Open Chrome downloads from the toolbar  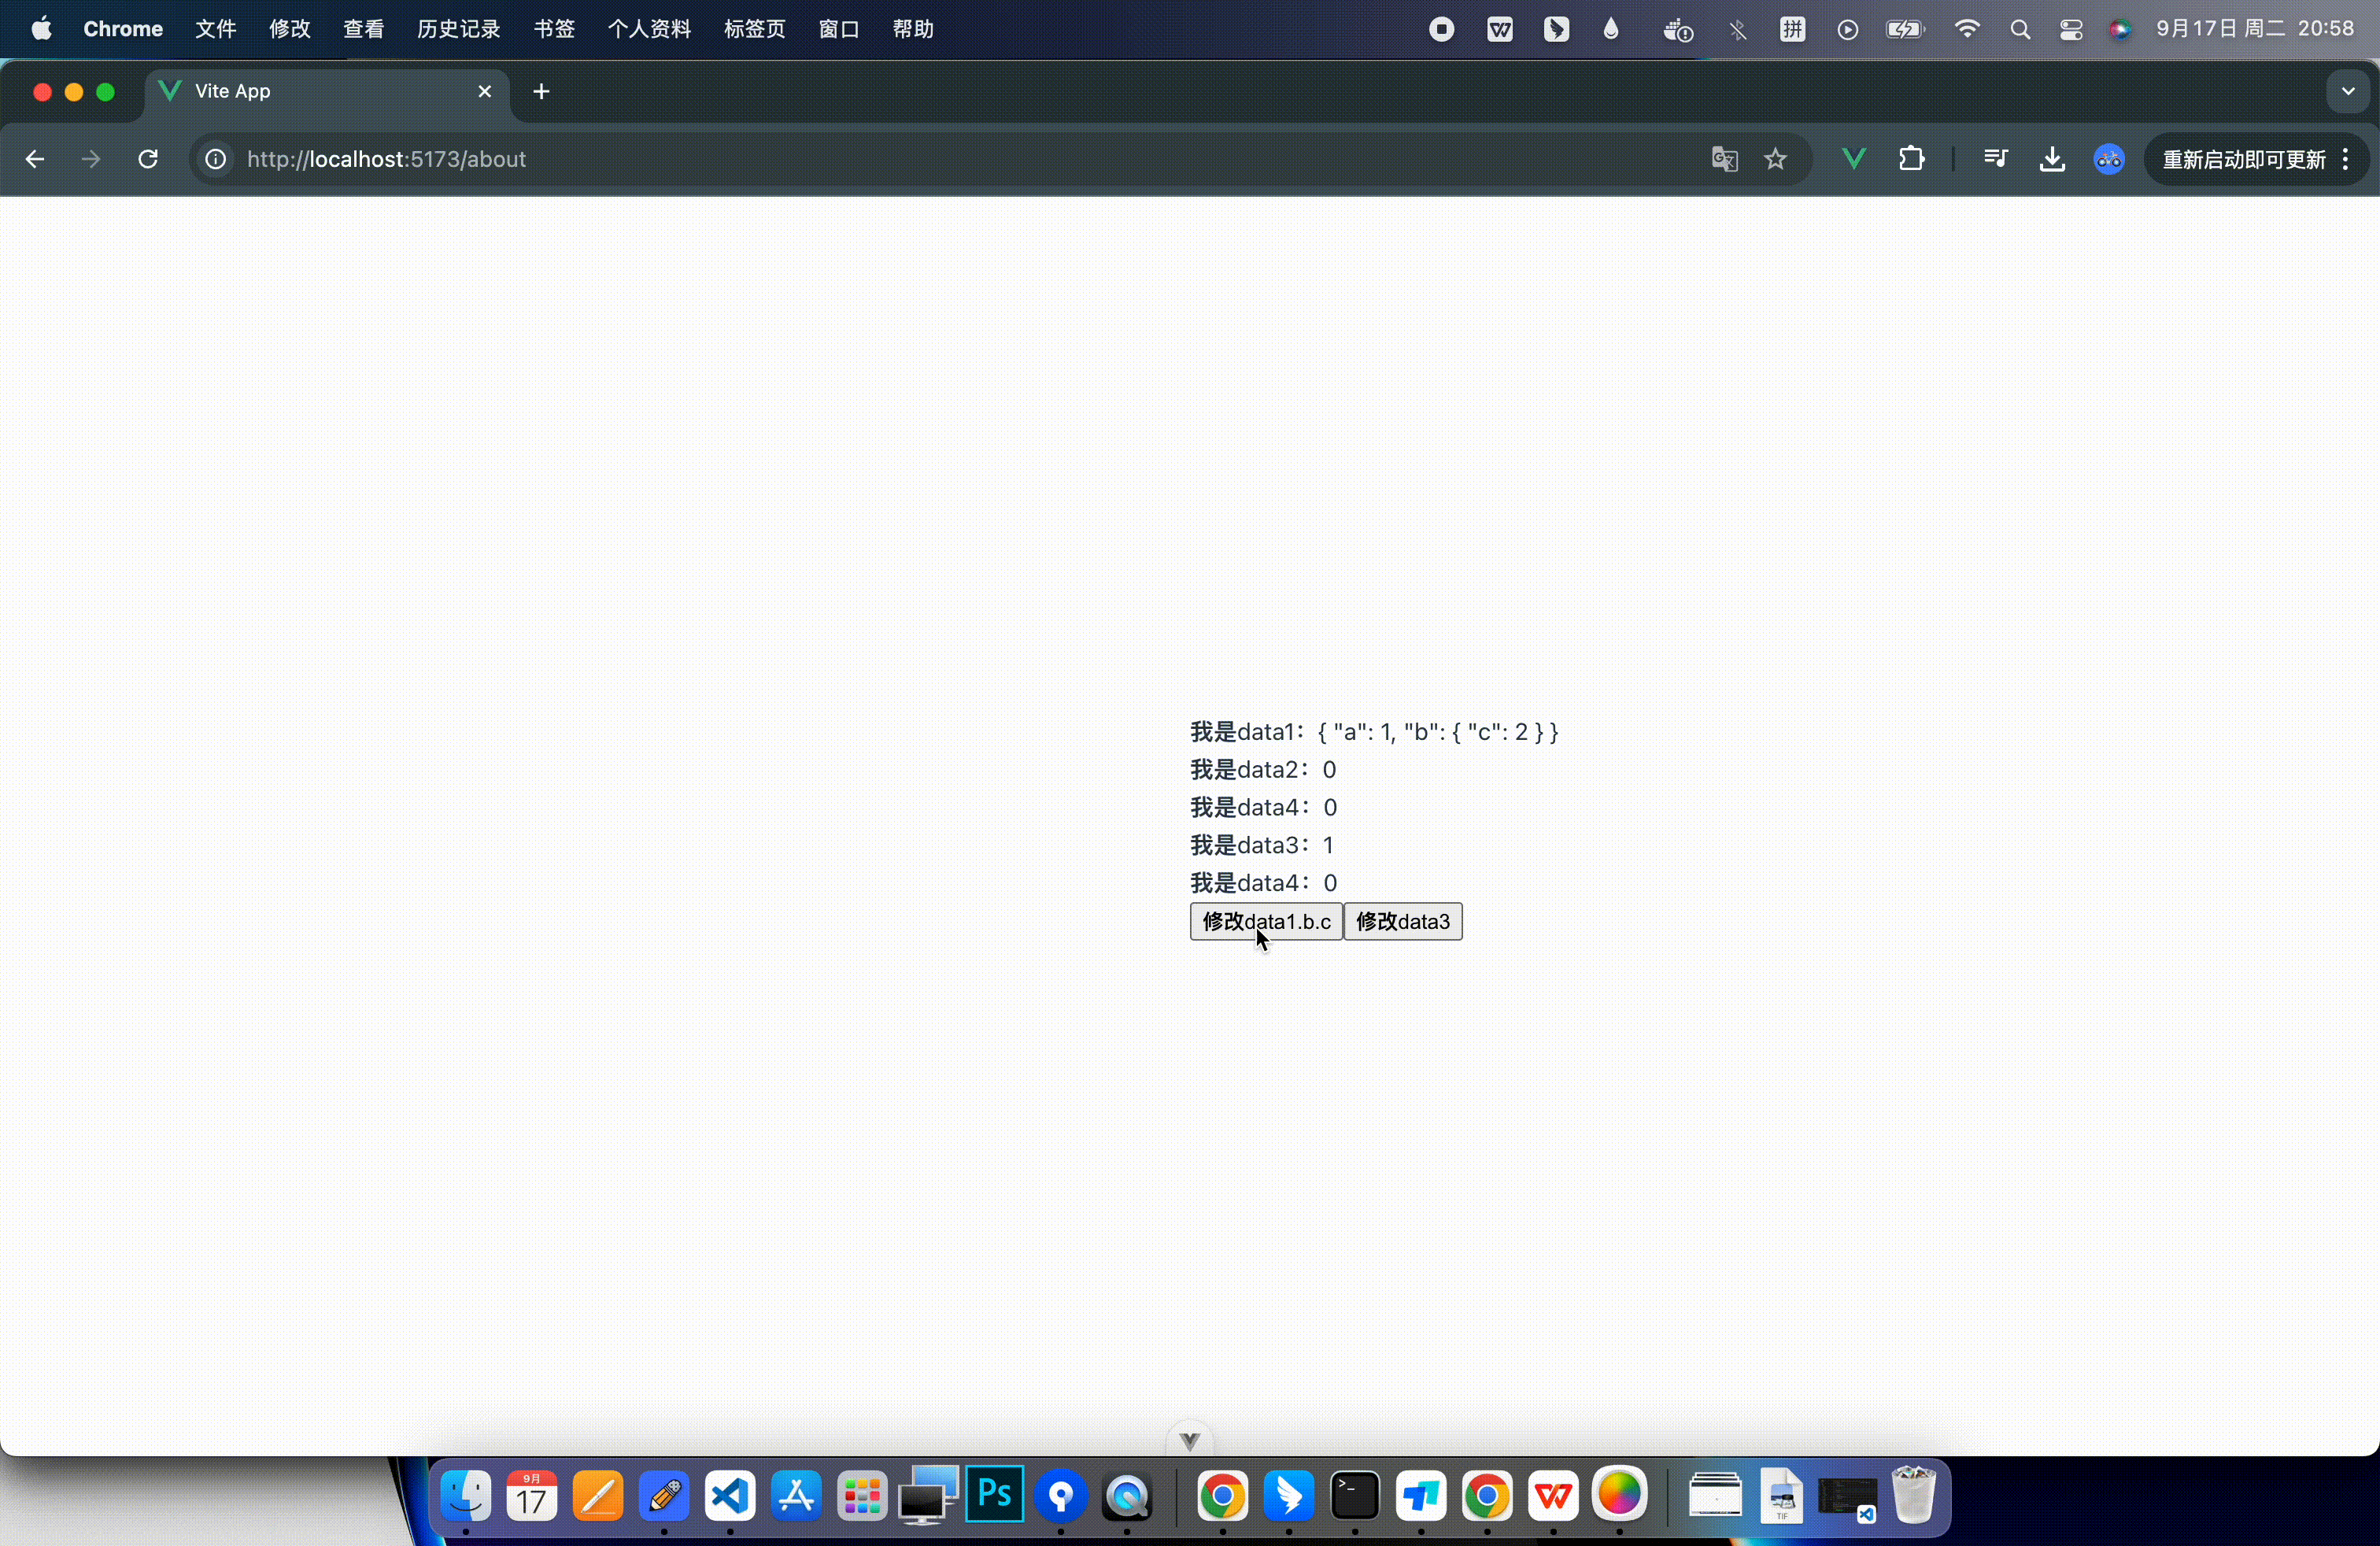2052,159
